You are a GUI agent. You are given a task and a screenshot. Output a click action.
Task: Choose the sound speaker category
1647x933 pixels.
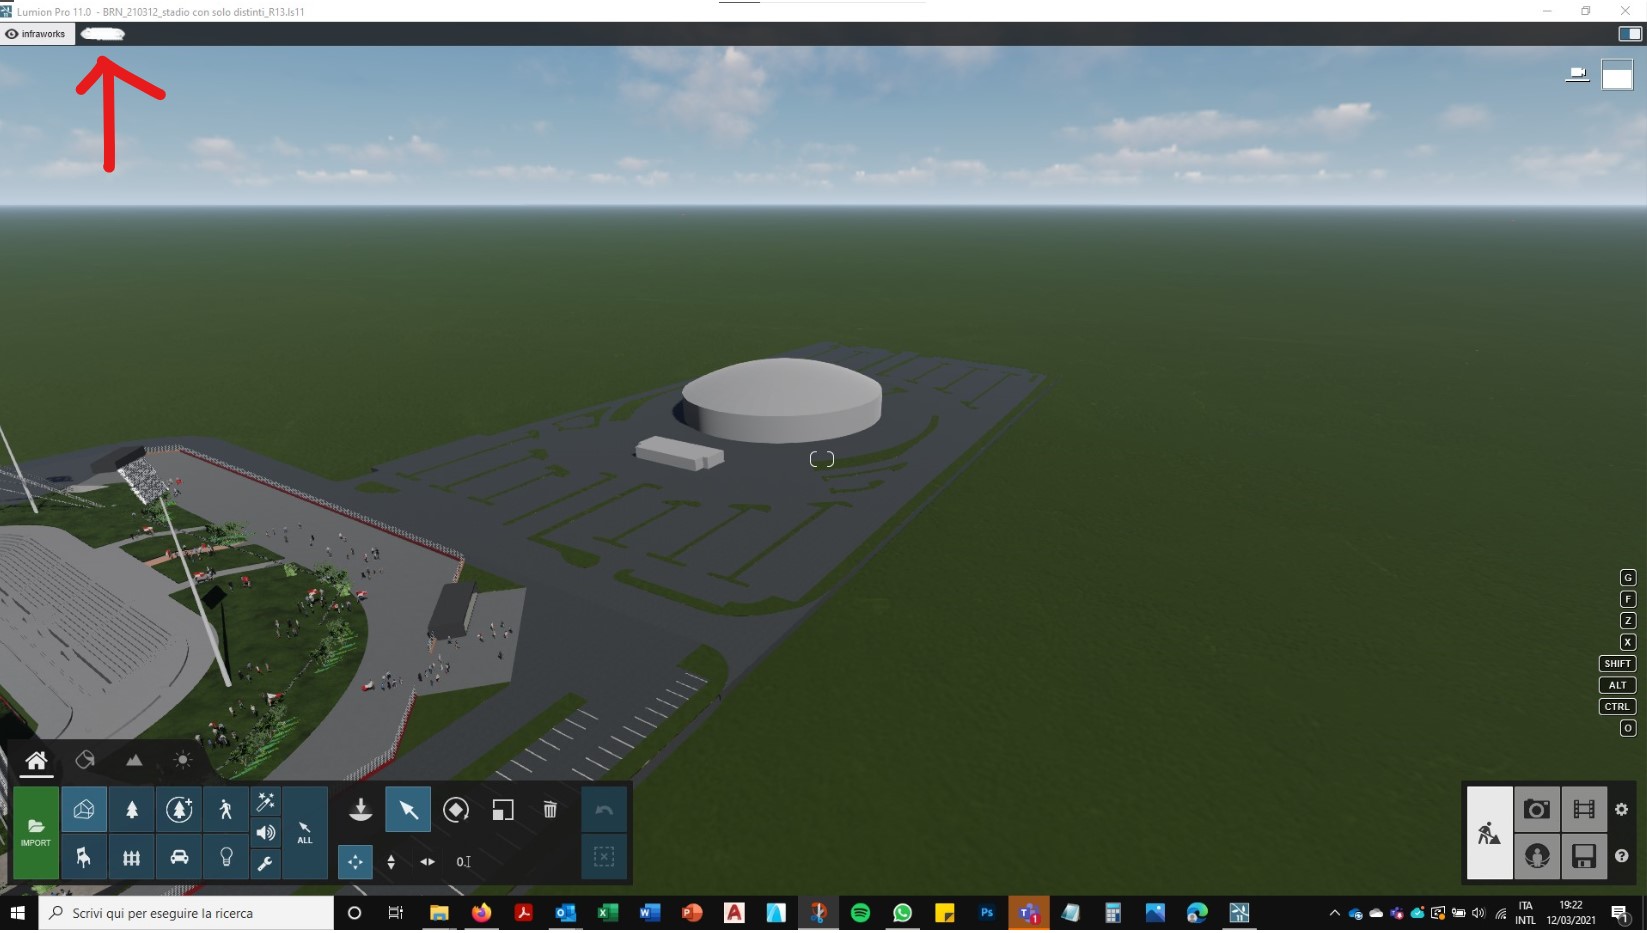[x=265, y=832]
